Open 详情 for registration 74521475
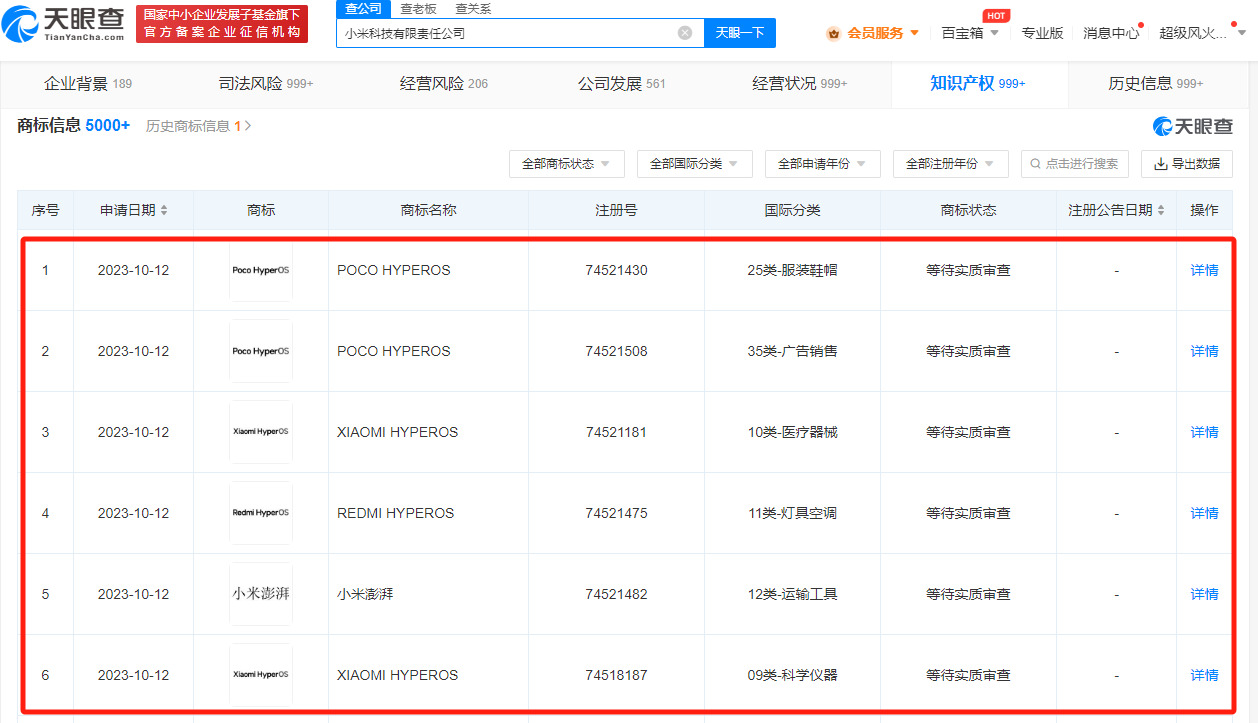The height and width of the screenshot is (723, 1258). pos(1204,513)
